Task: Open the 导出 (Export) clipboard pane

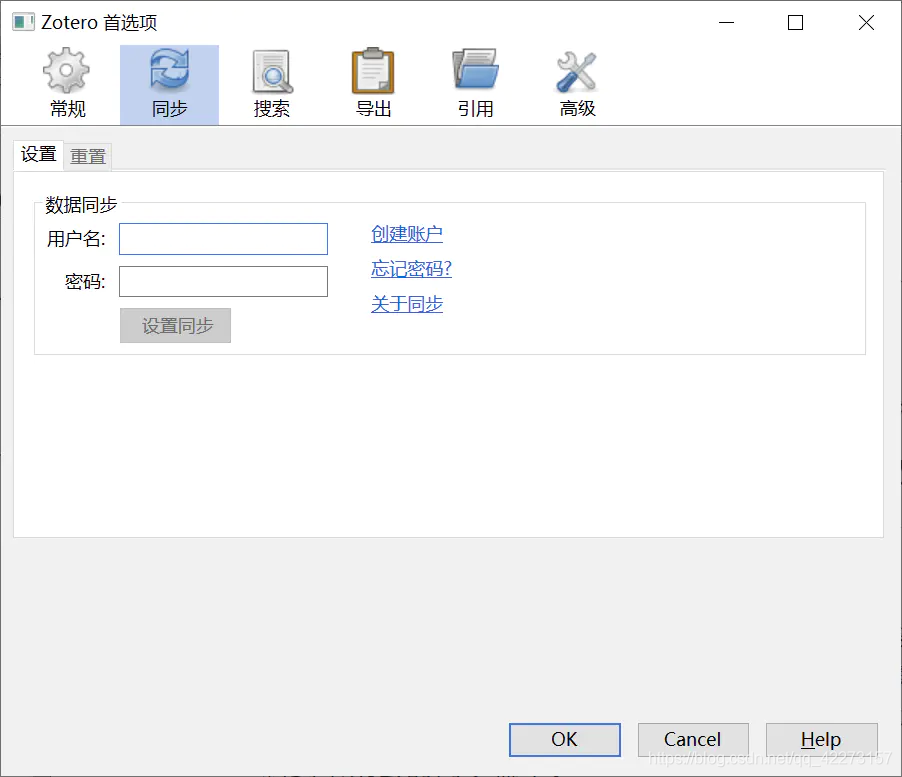Action: 373,85
